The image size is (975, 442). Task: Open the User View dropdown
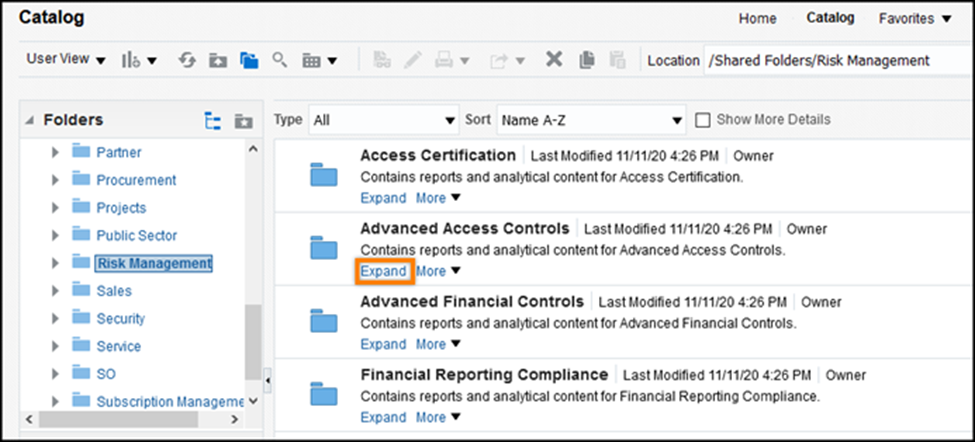pyautogui.click(x=65, y=60)
